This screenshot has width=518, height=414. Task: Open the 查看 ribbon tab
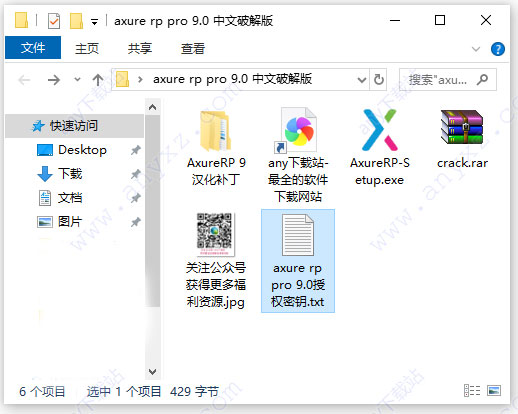point(193,49)
